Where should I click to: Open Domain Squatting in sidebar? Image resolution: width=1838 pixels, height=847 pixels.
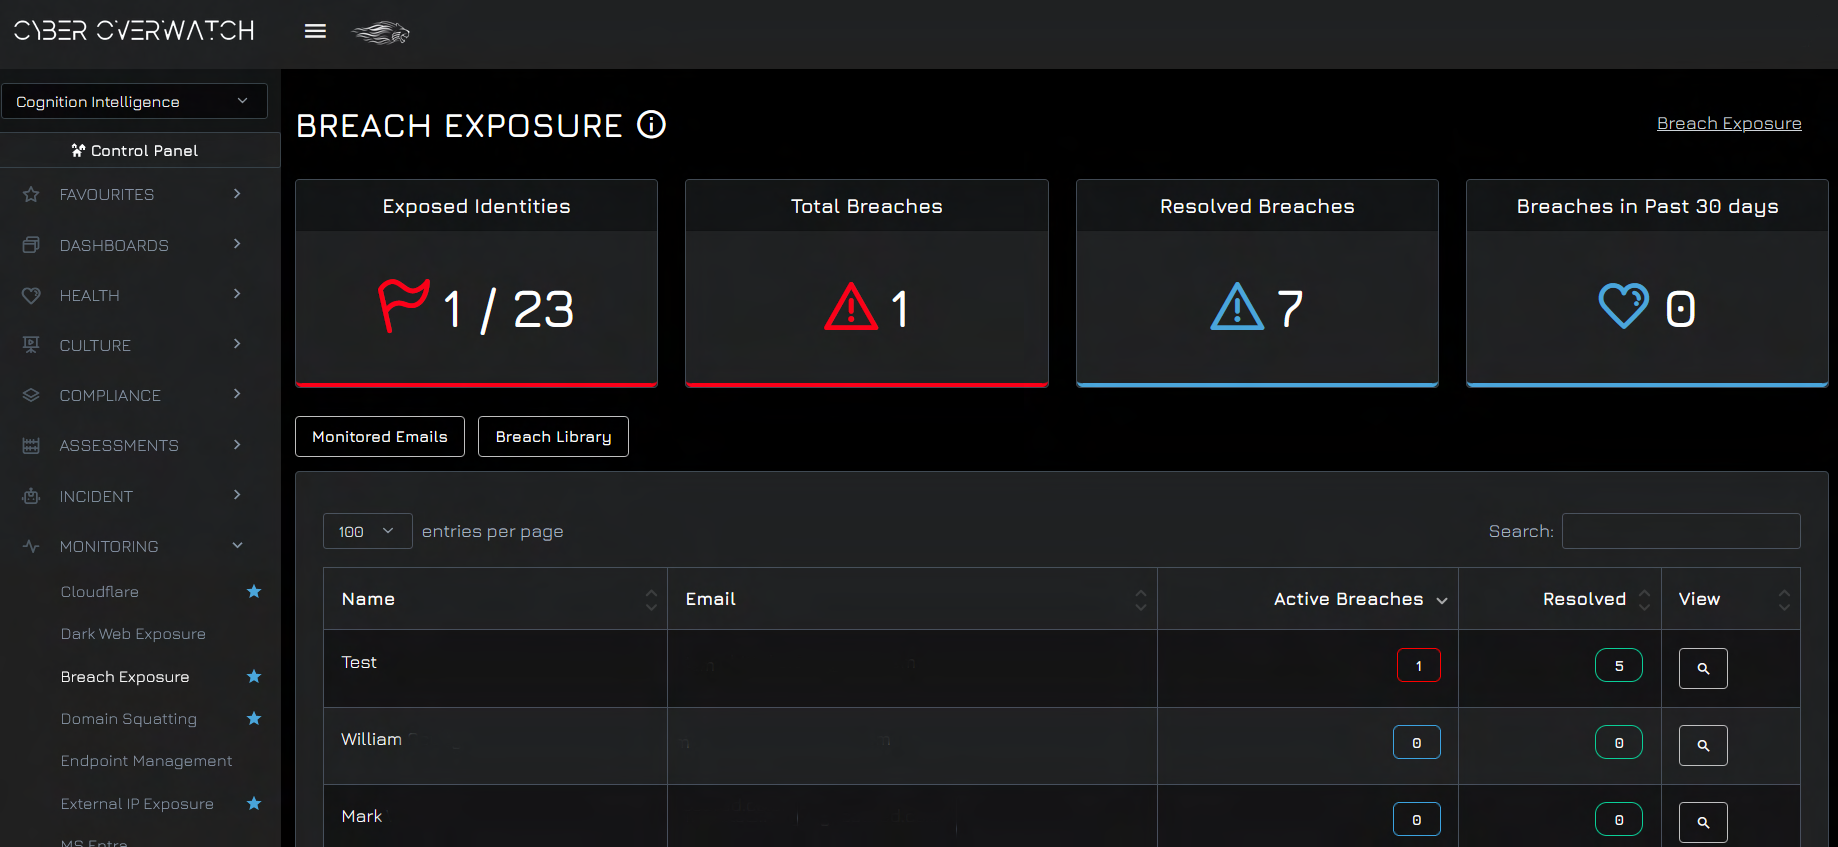(x=129, y=719)
